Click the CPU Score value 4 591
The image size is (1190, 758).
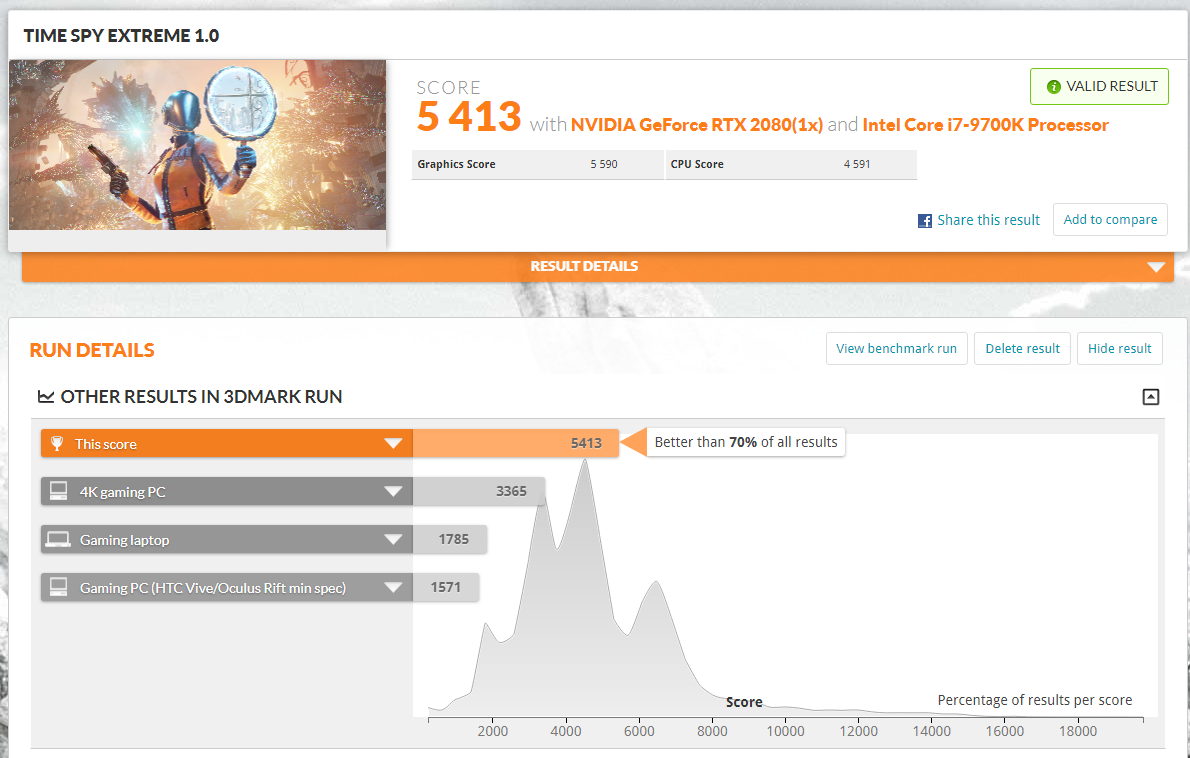856,164
